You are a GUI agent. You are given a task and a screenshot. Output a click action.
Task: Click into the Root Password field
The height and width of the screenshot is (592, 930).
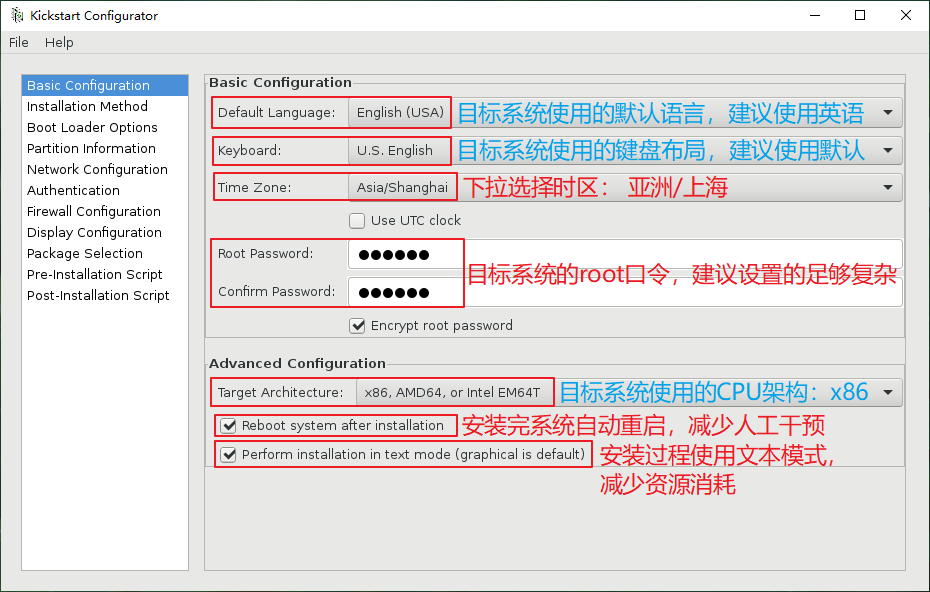(x=625, y=254)
